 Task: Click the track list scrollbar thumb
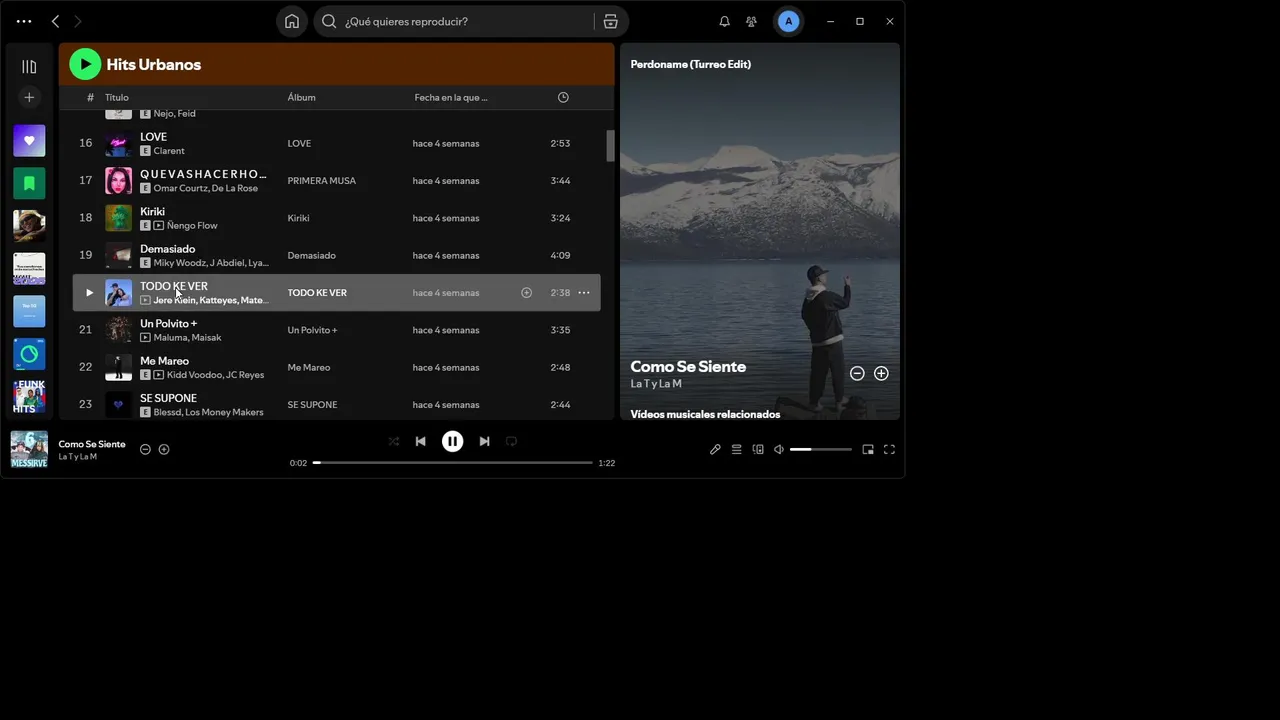pyautogui.click(x=610, y=146)
